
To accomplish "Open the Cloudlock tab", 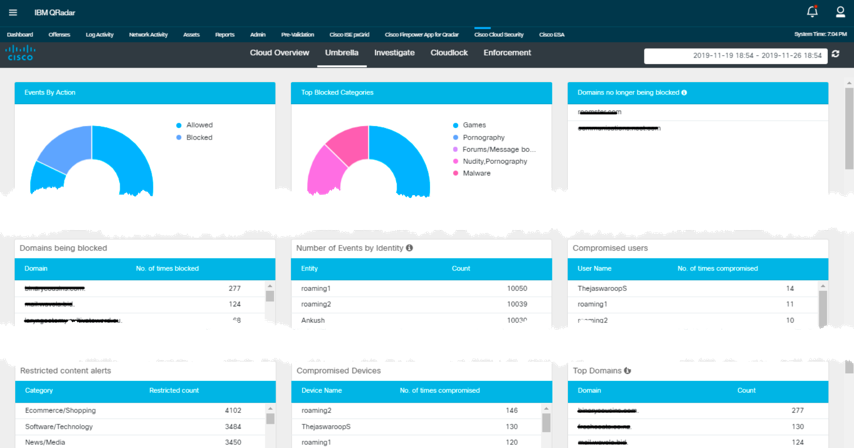I will pyautogui.click(x=449, y=53).
